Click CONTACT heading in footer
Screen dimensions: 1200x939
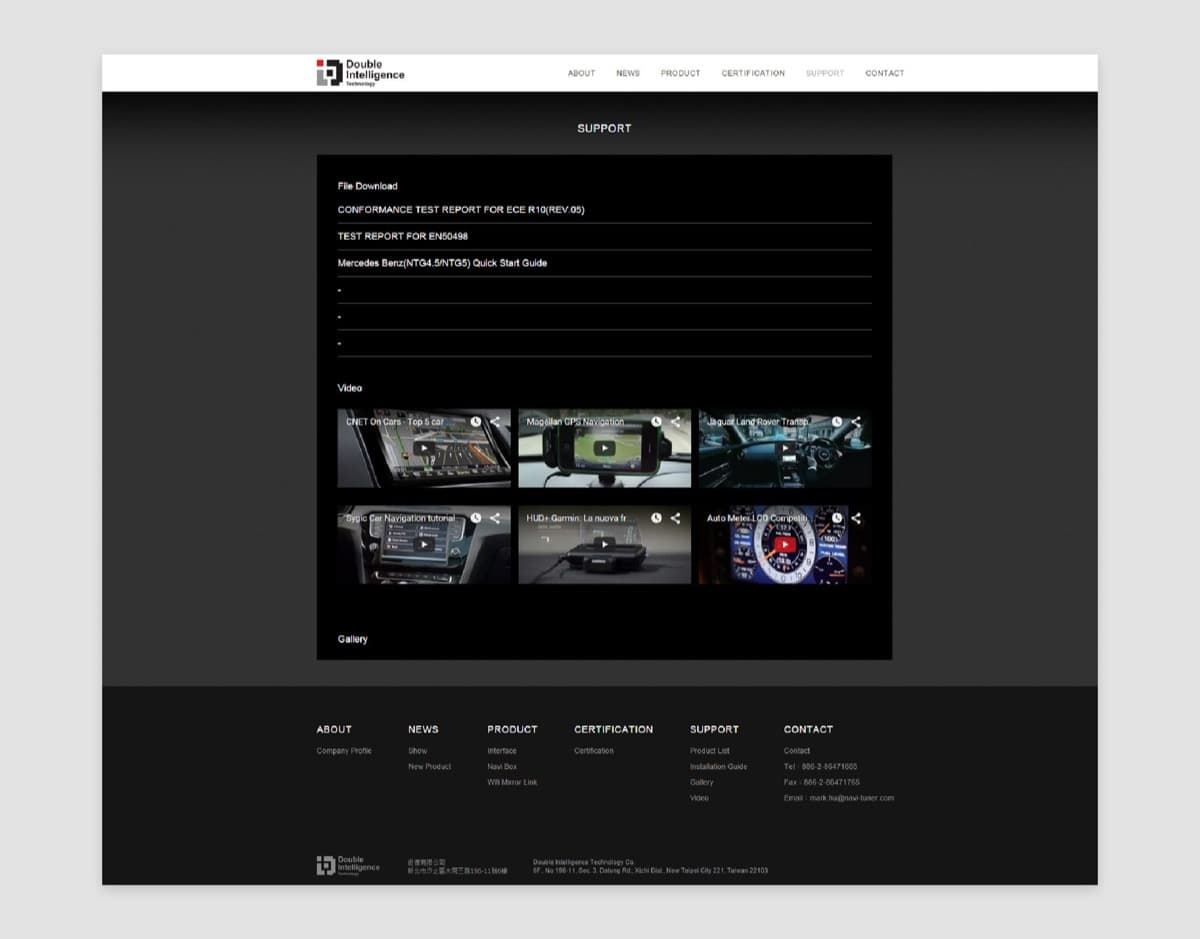coord(808,729)
